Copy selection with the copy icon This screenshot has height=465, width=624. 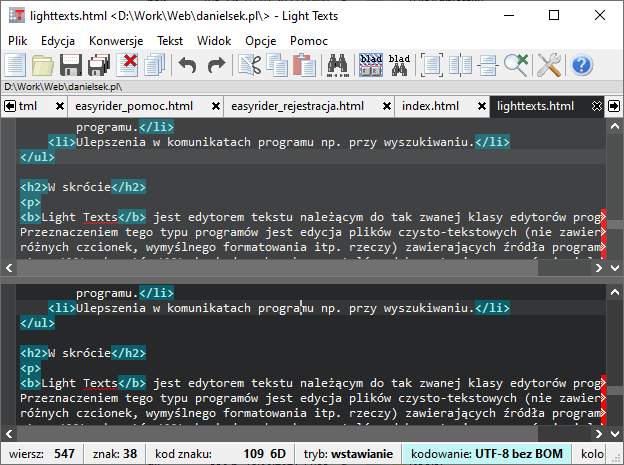(277, 65)
